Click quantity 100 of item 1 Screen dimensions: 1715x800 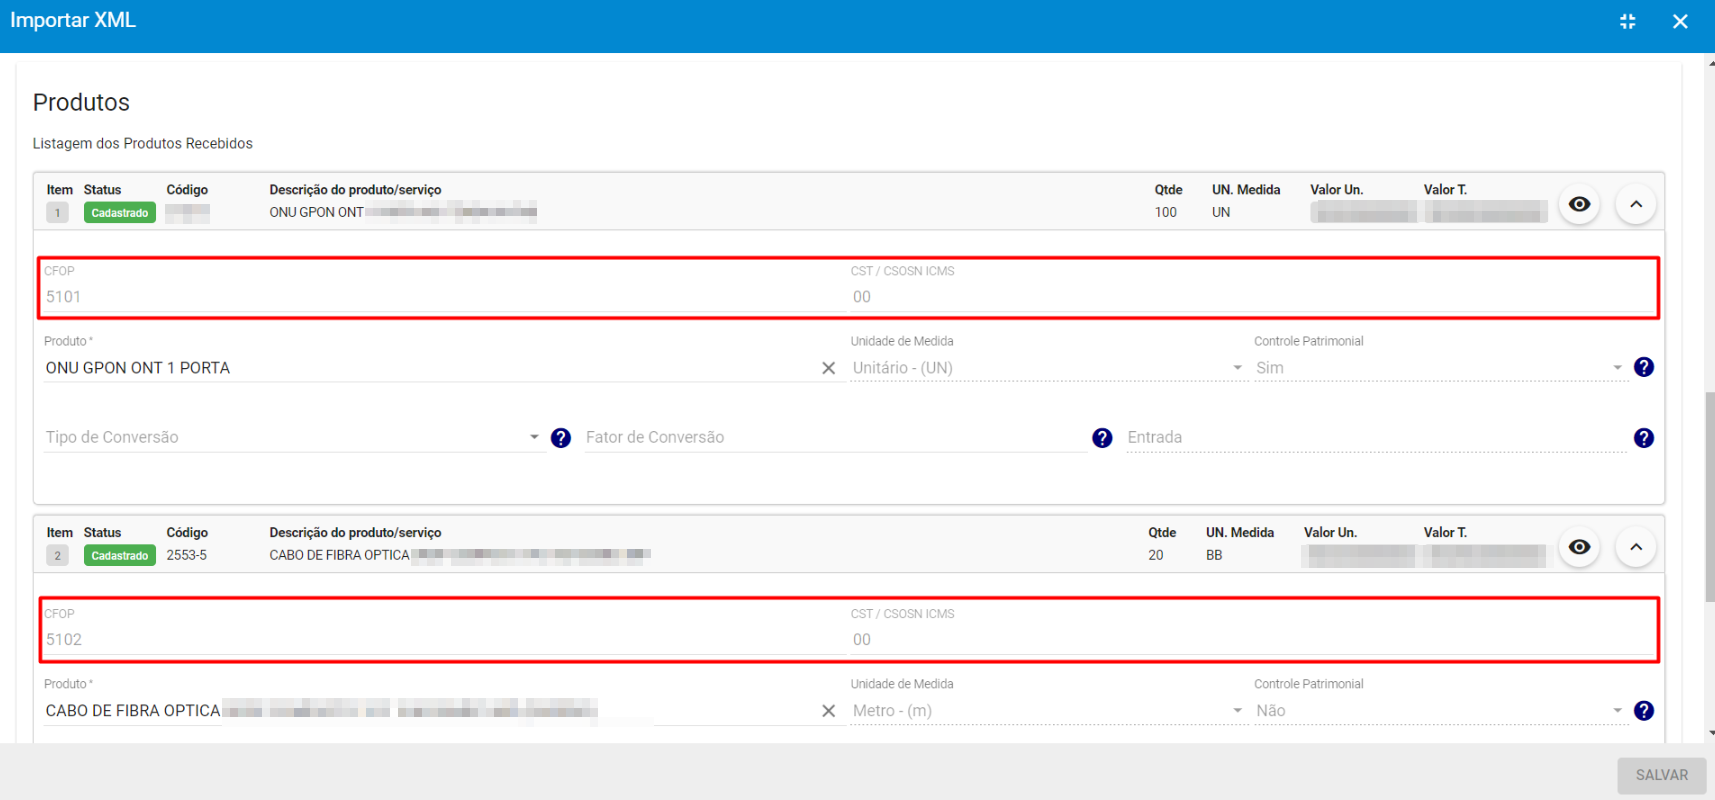pos(1166,212)
